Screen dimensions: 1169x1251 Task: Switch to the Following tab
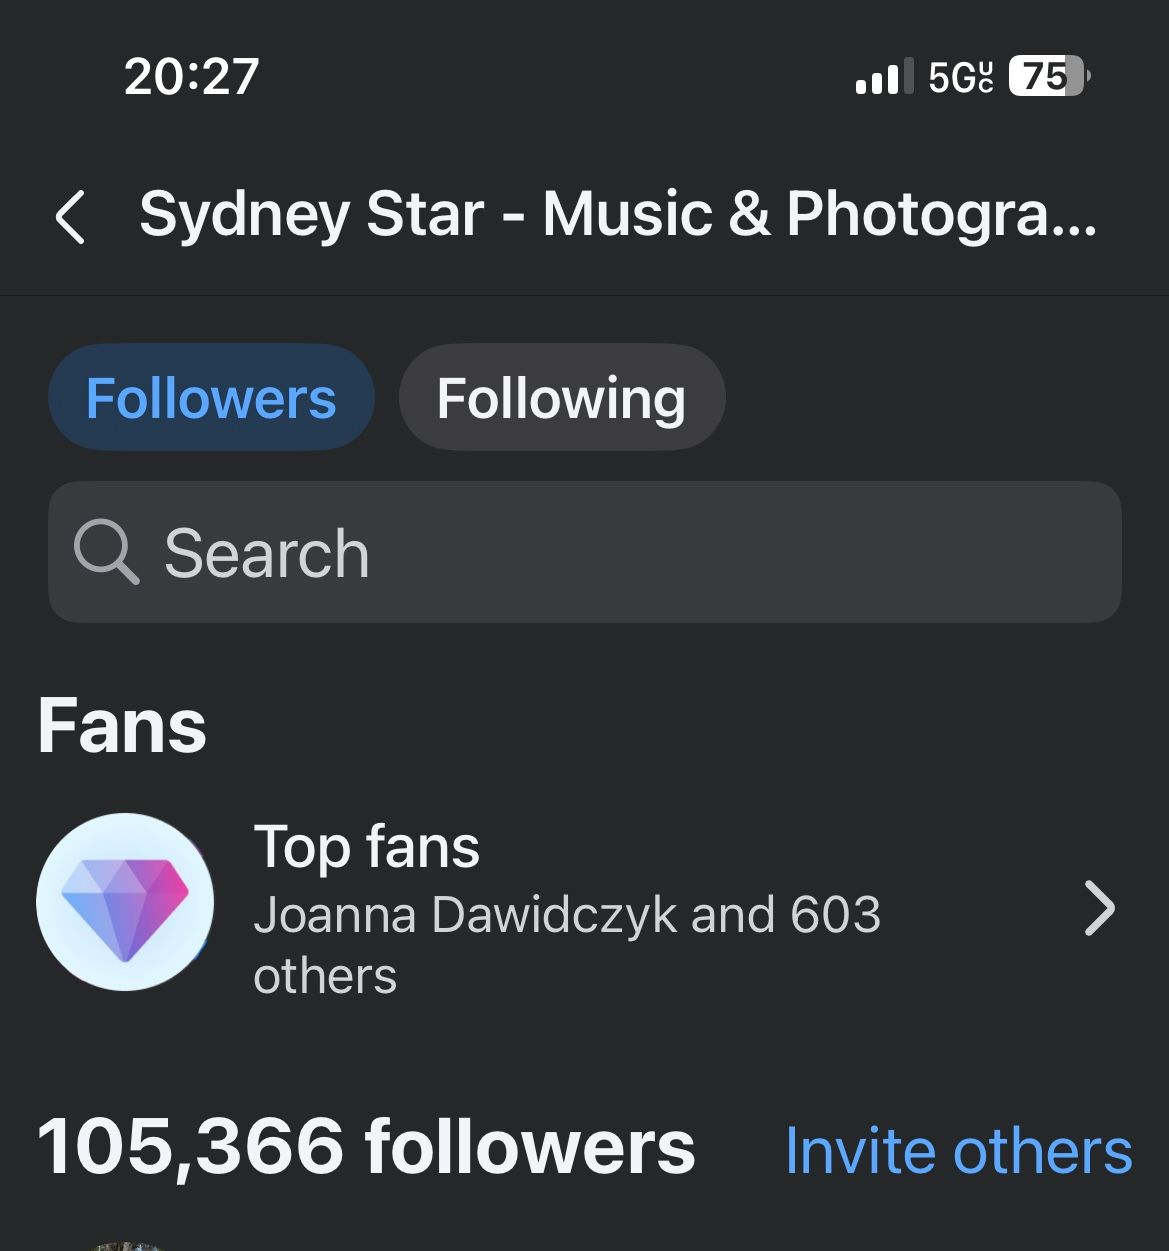coord(561,398)
